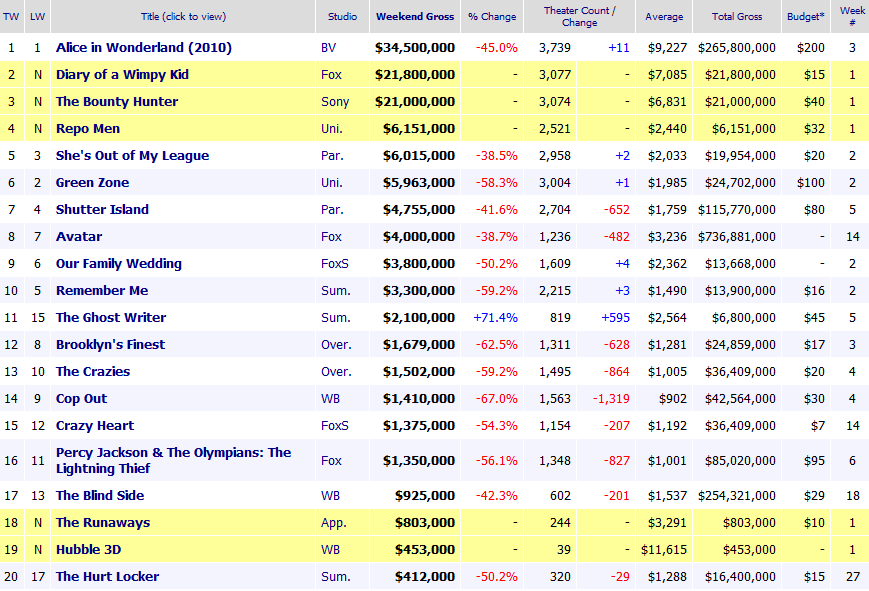The image size is (869, 591).
Task: Open the Brooklyn's Finest title link
Action: click(x=110, y=345)
